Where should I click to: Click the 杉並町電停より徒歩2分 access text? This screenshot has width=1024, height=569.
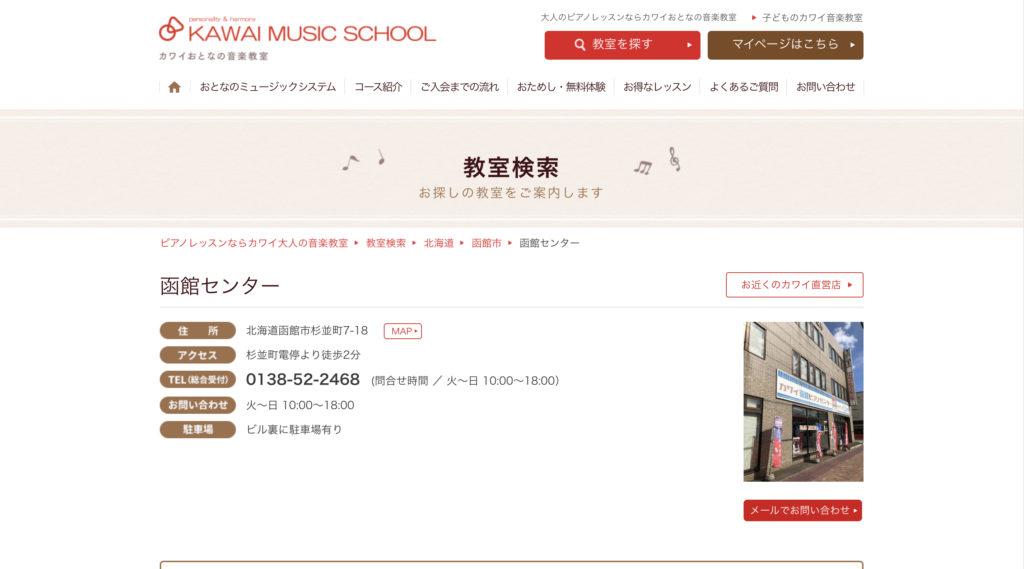(x=303, y=355)
